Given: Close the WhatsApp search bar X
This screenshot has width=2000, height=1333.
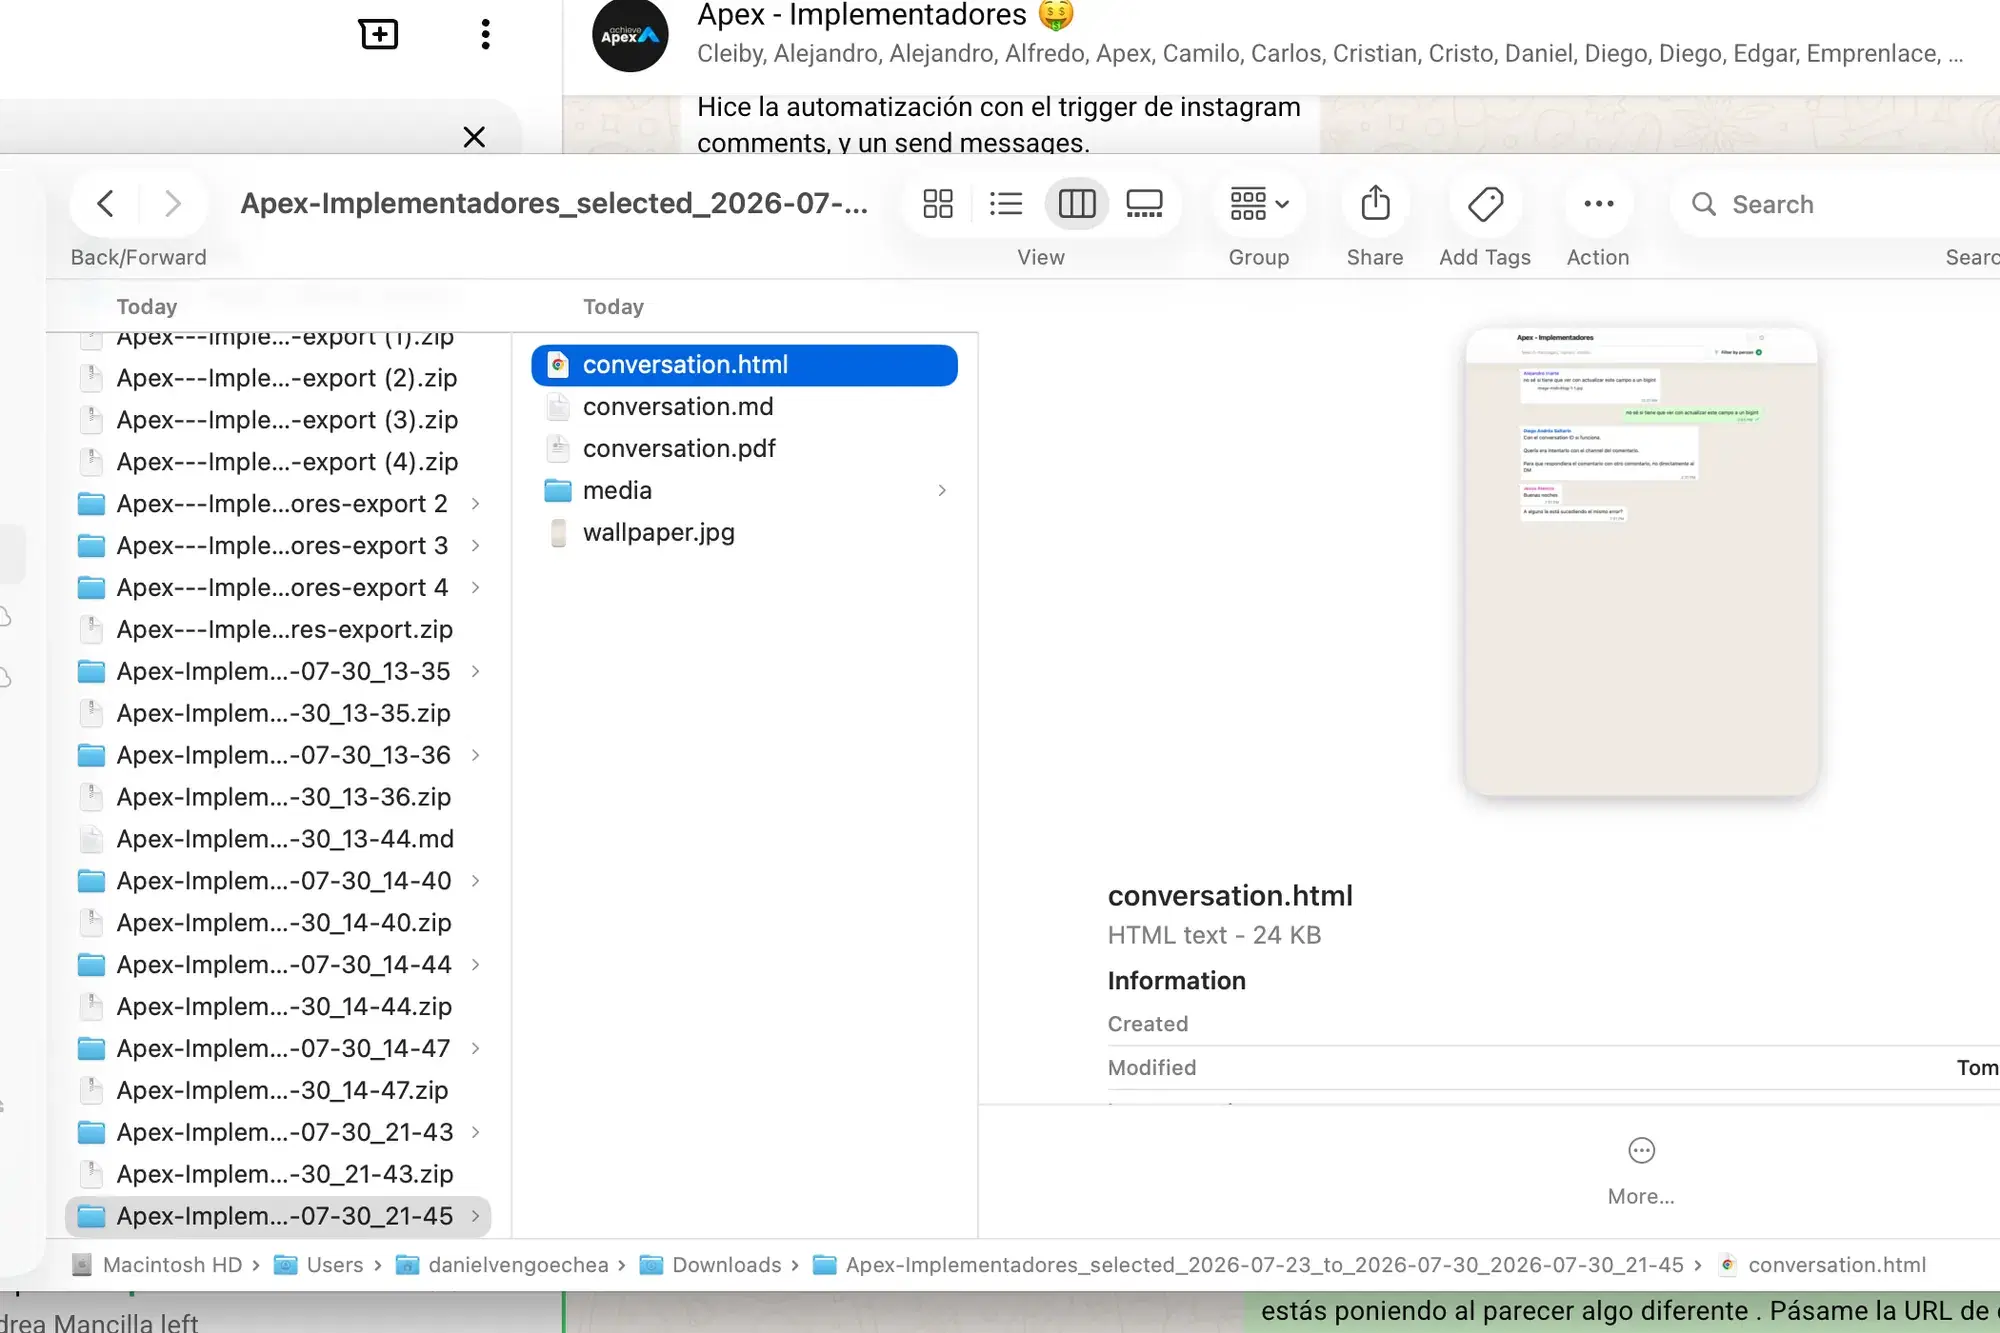Looking at the screenshot, I should (x=474, y=137).
